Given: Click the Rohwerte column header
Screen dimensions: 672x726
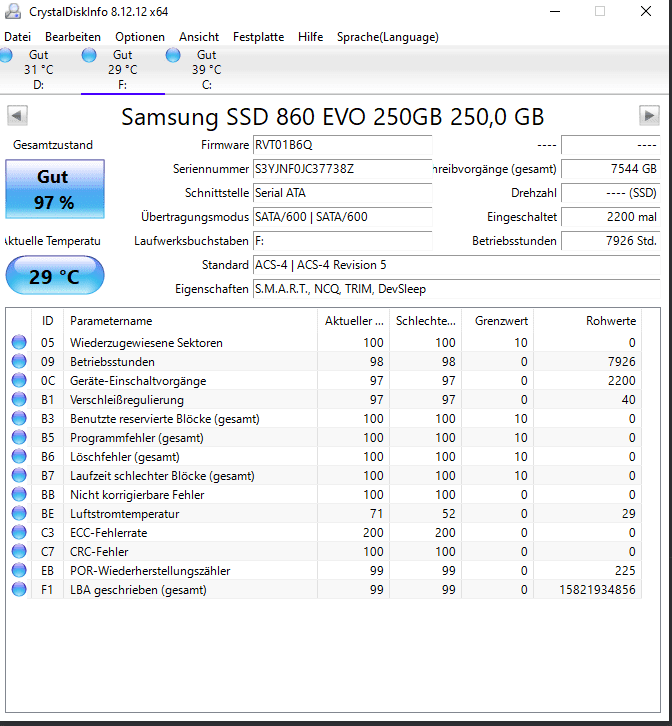Looking at the screenshot, I should pyautogui.click(x=588, y=321).
